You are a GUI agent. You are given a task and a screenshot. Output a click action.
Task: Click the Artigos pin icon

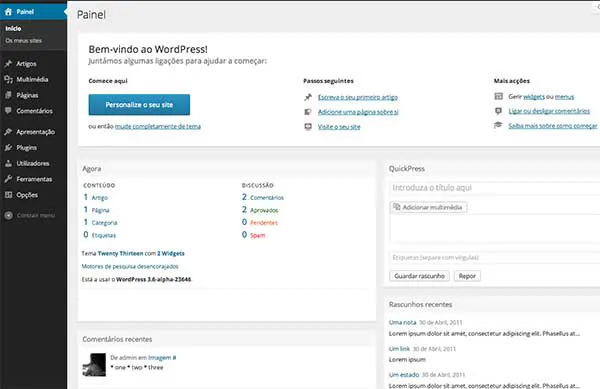[x=8, y=63]
